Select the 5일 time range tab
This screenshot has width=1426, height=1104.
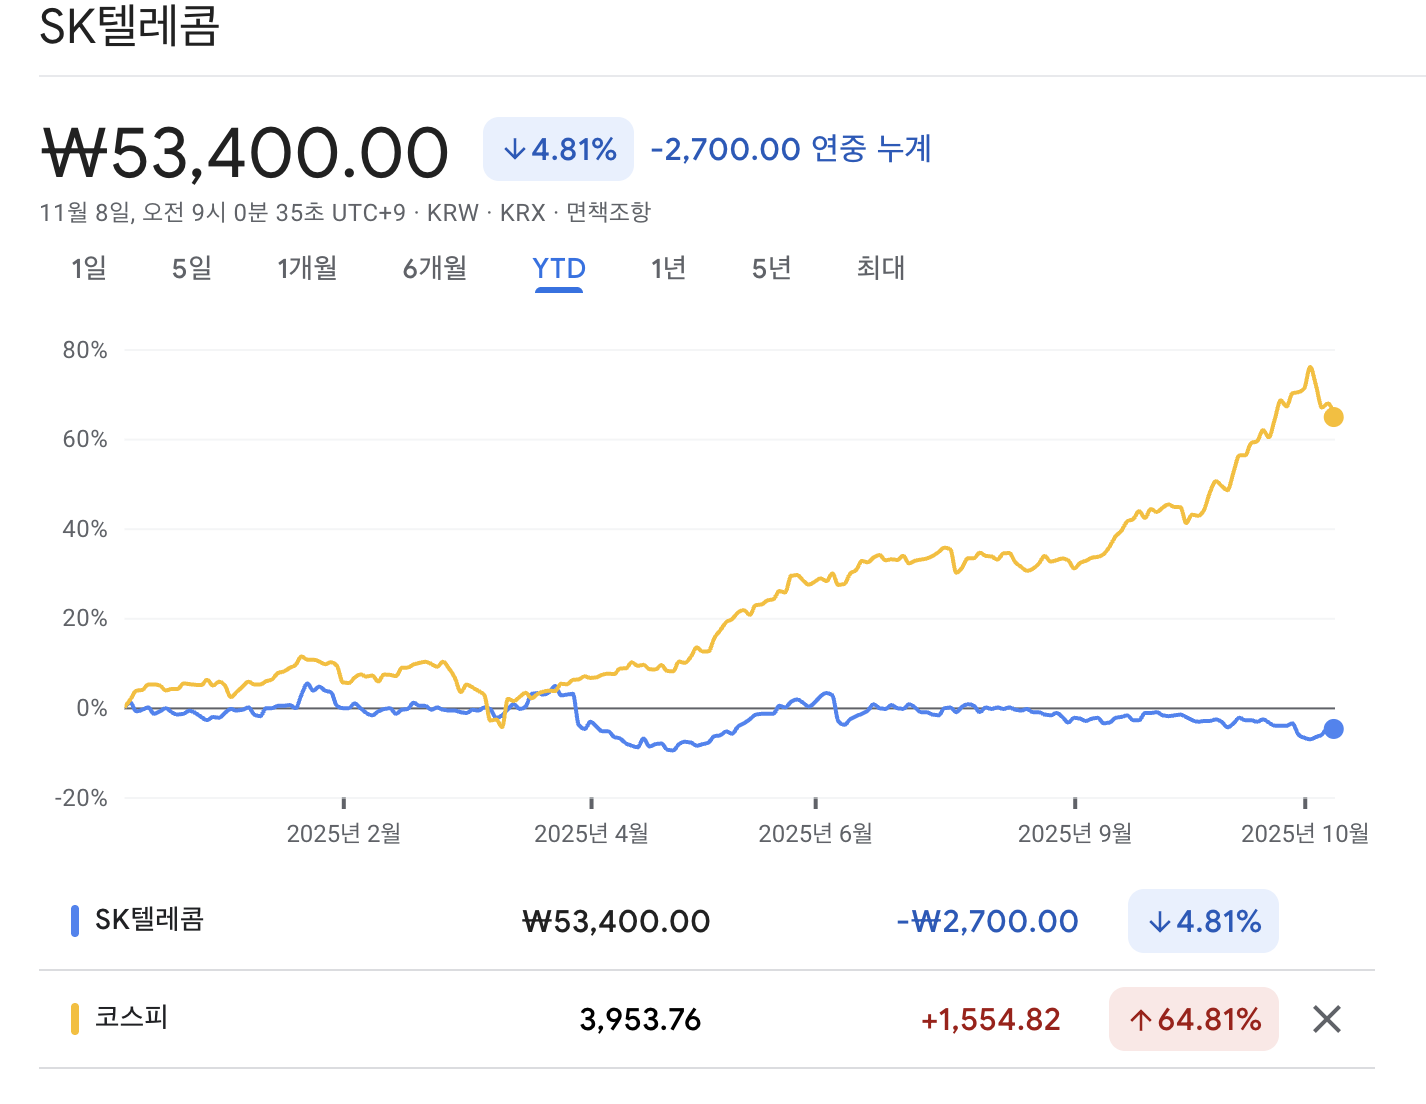(x=192, y=268)
